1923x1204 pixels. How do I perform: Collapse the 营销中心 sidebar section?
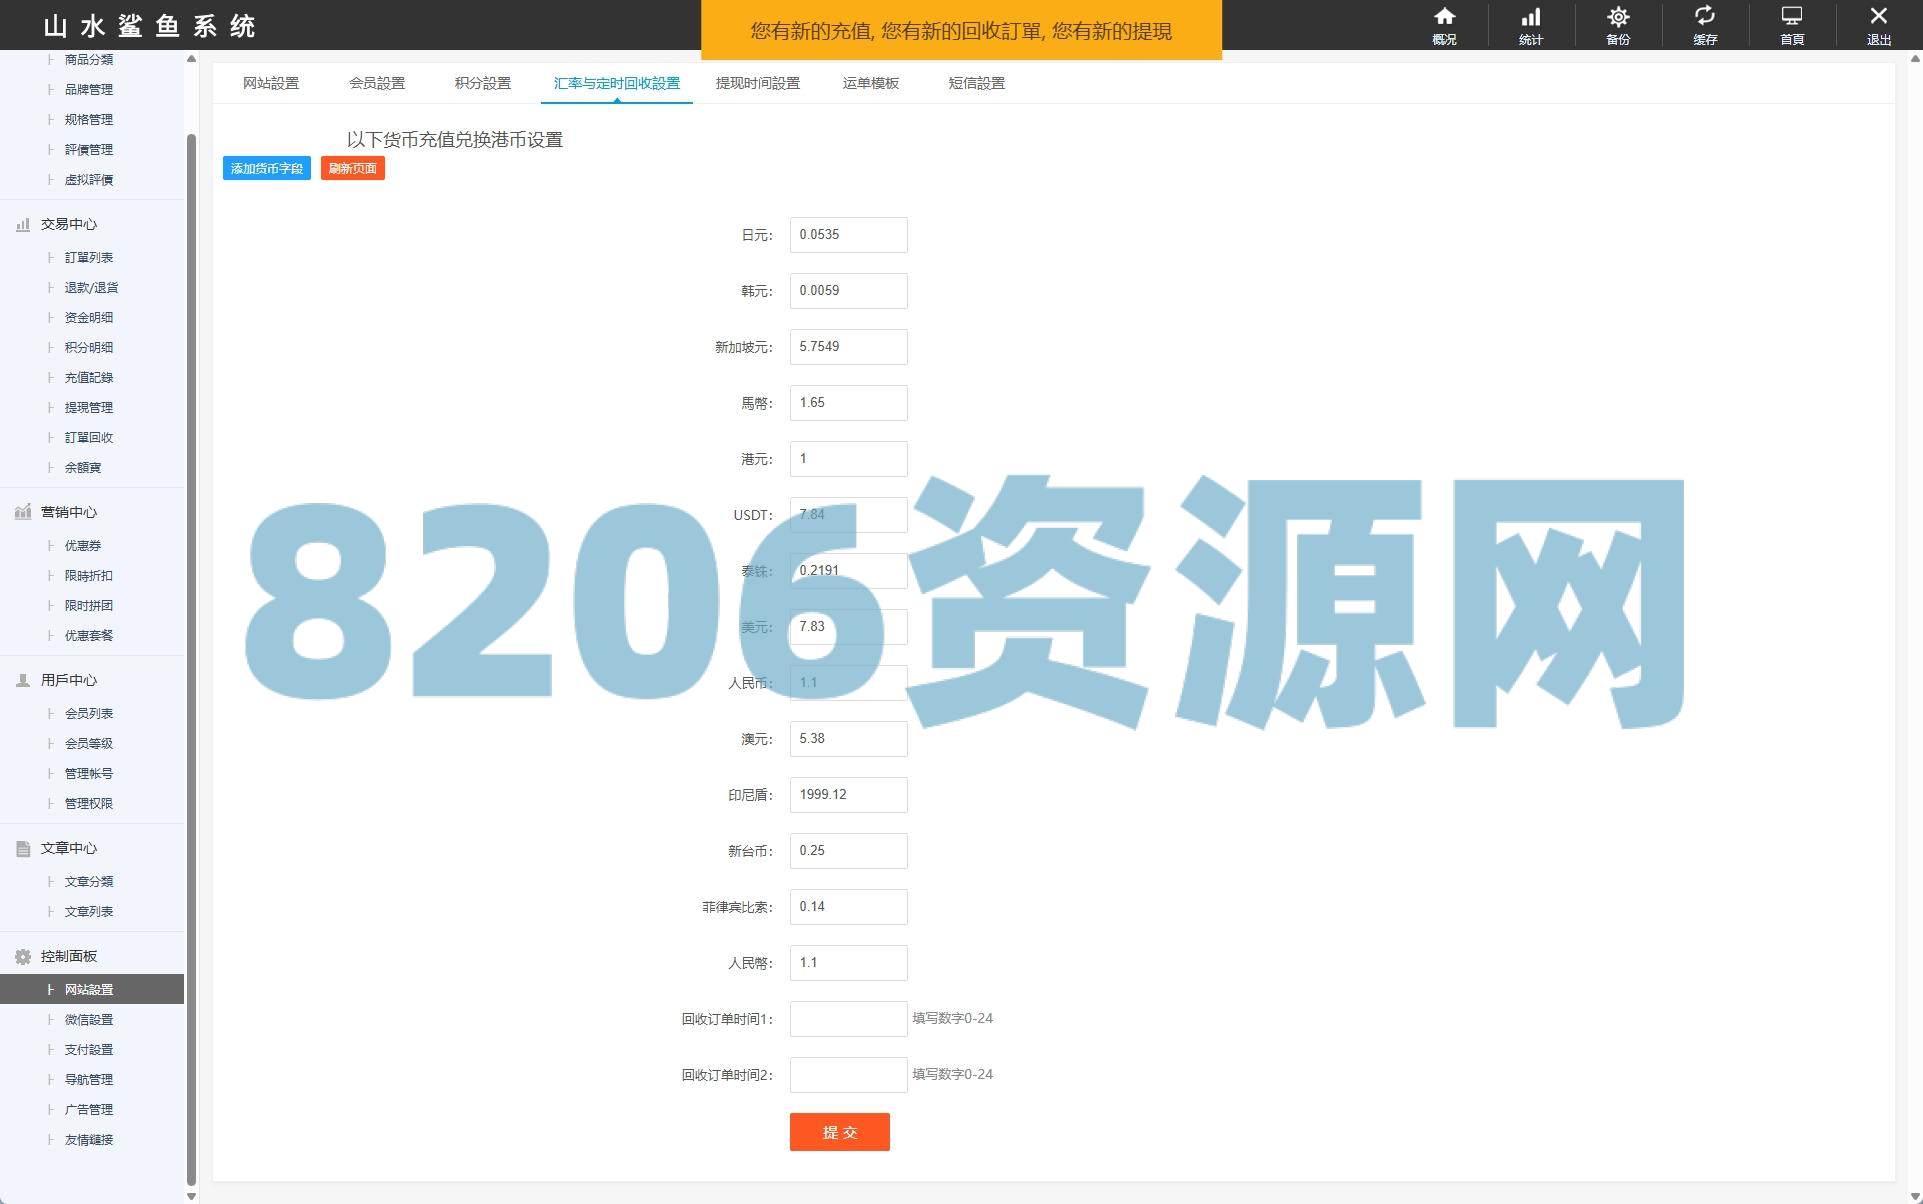click(68, 512)
